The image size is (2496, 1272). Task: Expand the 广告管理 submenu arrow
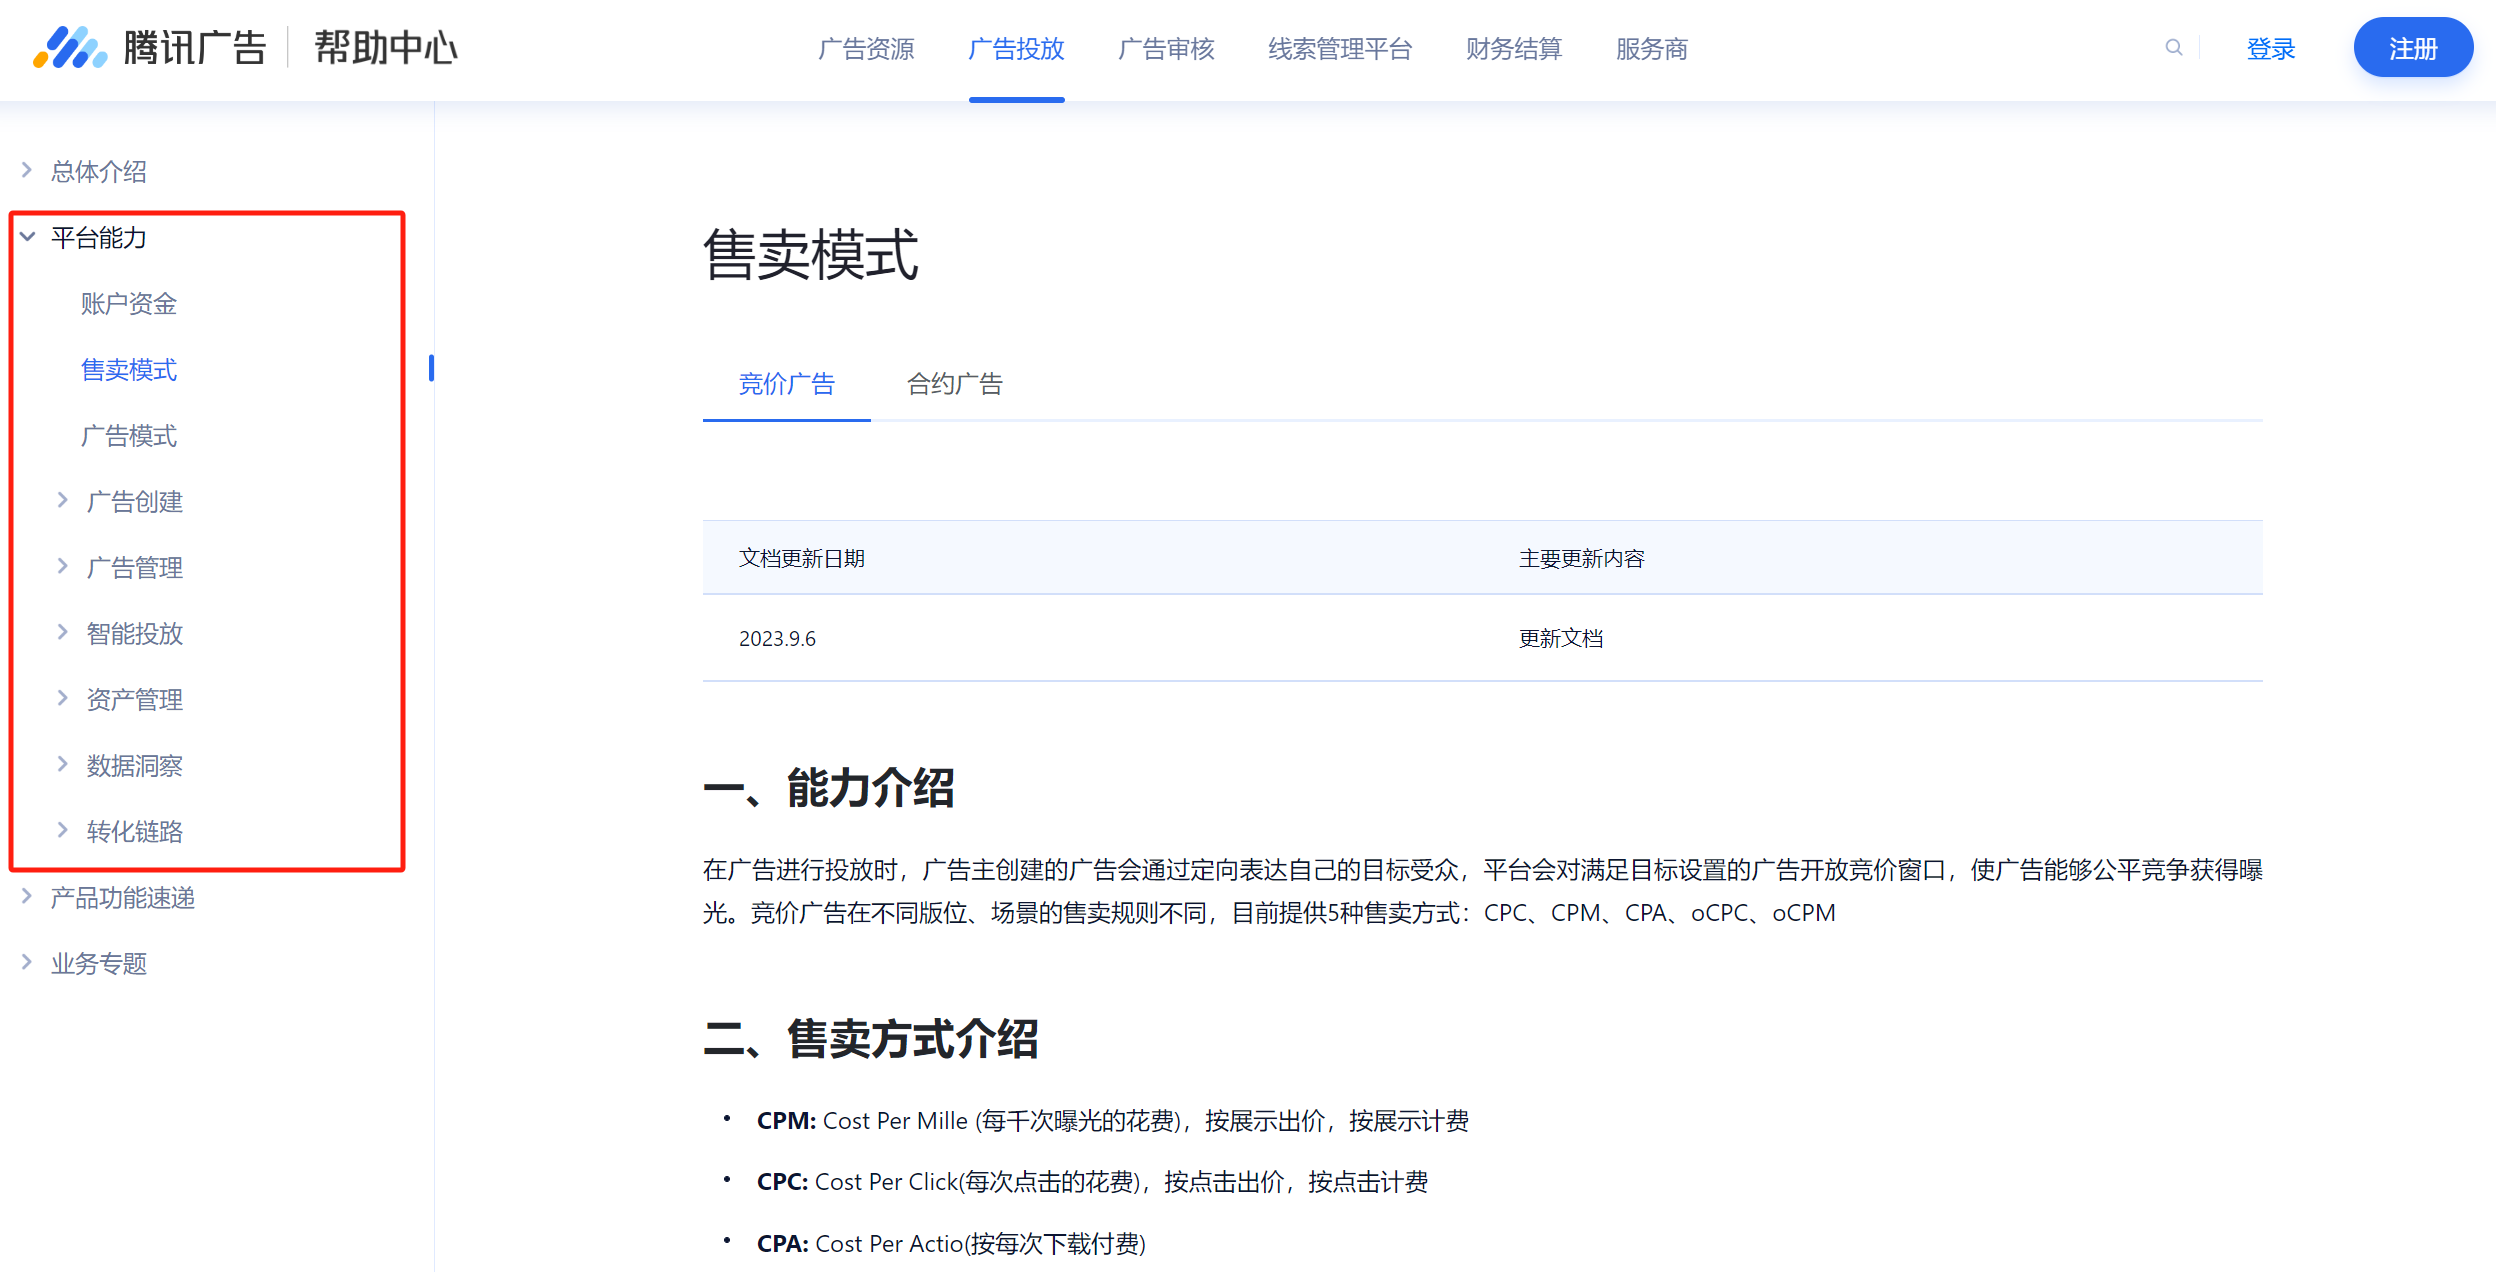point(63,566)
